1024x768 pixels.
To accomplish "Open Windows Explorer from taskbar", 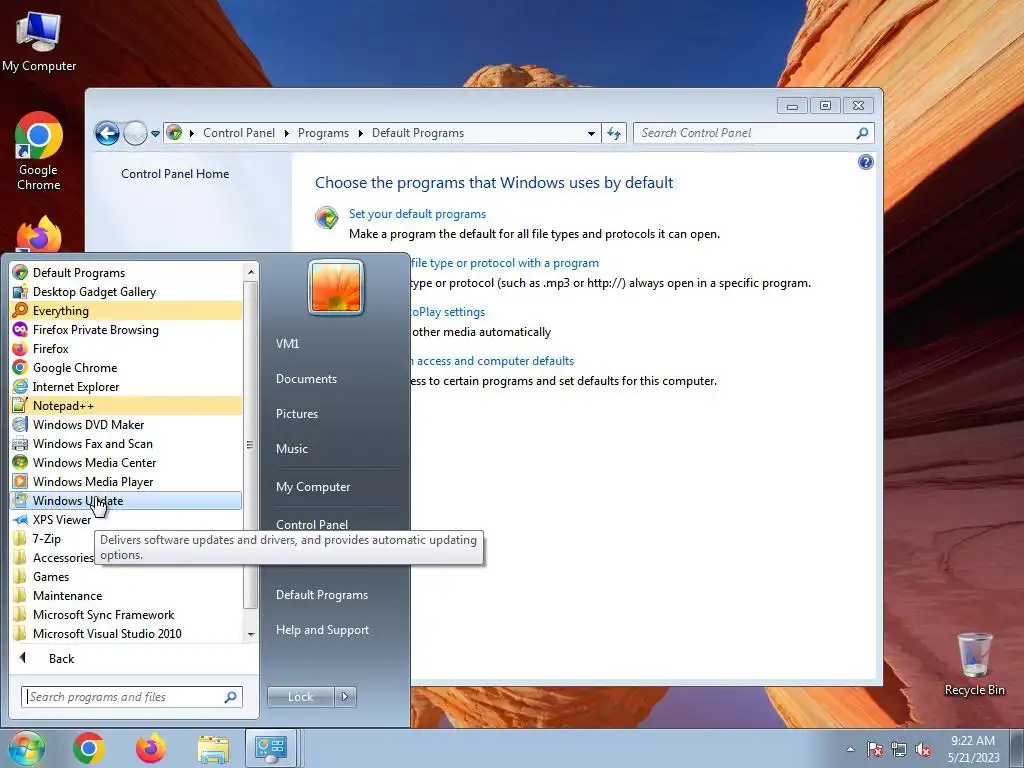I will coord(213,748).
